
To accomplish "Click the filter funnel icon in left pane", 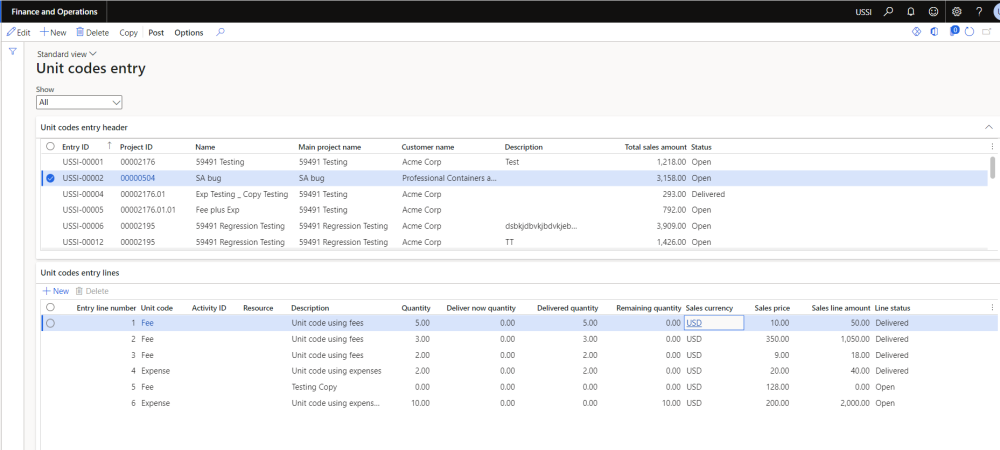I will point(12,51).
